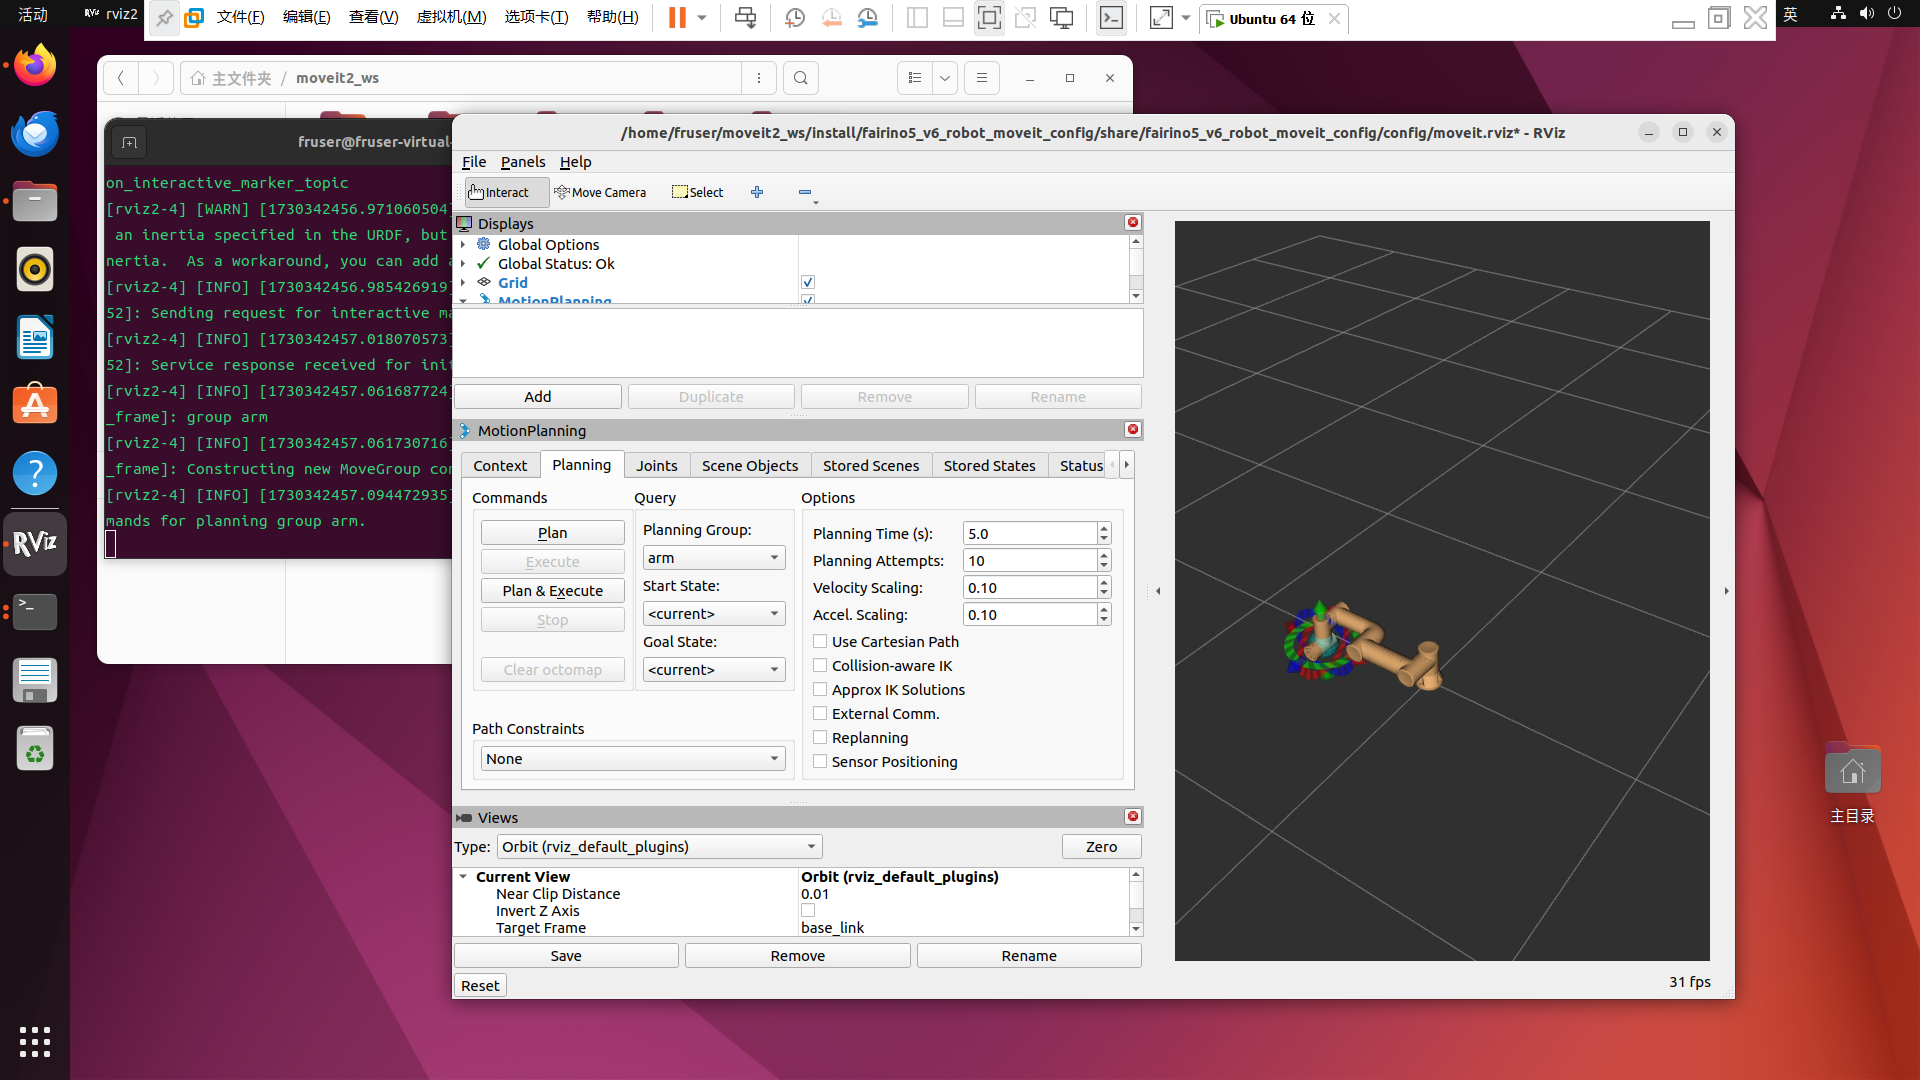Click into the Planning Time input field
Image resolution: width=1920 pixels, height=1080 pixels.
point(1028,534)
